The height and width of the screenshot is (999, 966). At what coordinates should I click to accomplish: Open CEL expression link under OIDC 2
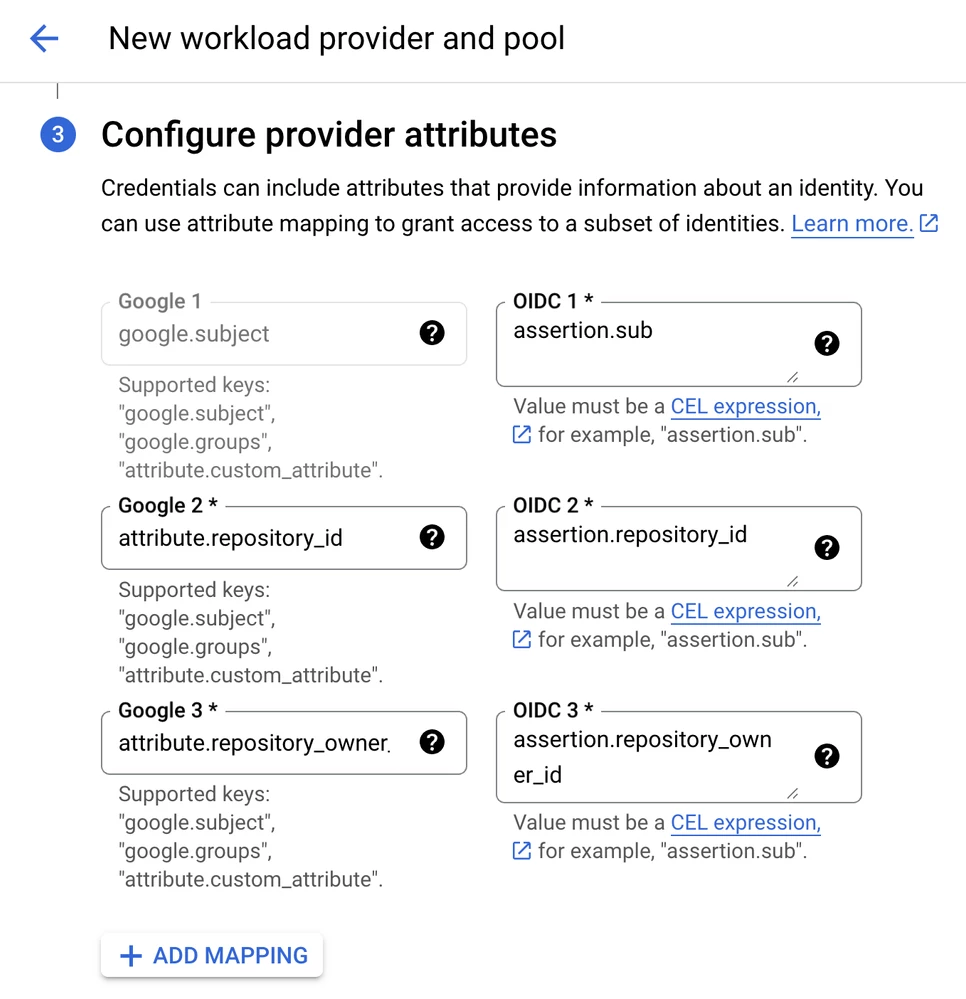point(746,611)
